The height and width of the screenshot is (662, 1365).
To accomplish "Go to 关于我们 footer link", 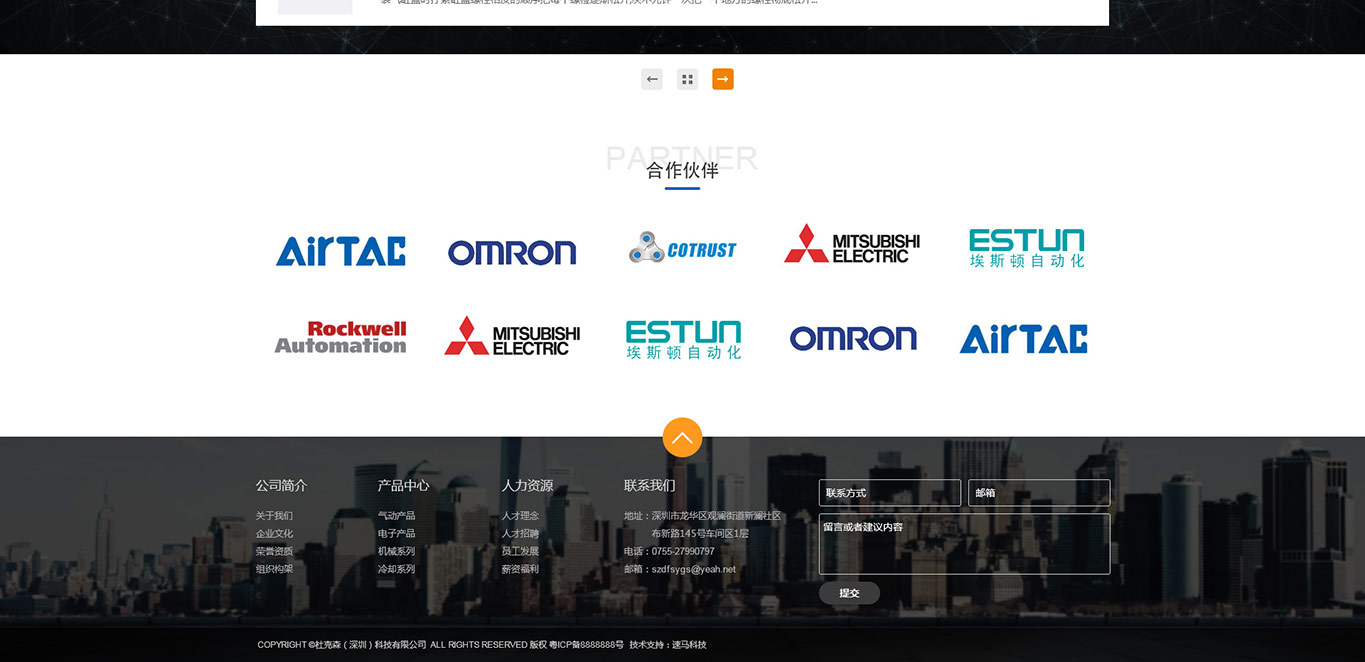I will 274,516.
